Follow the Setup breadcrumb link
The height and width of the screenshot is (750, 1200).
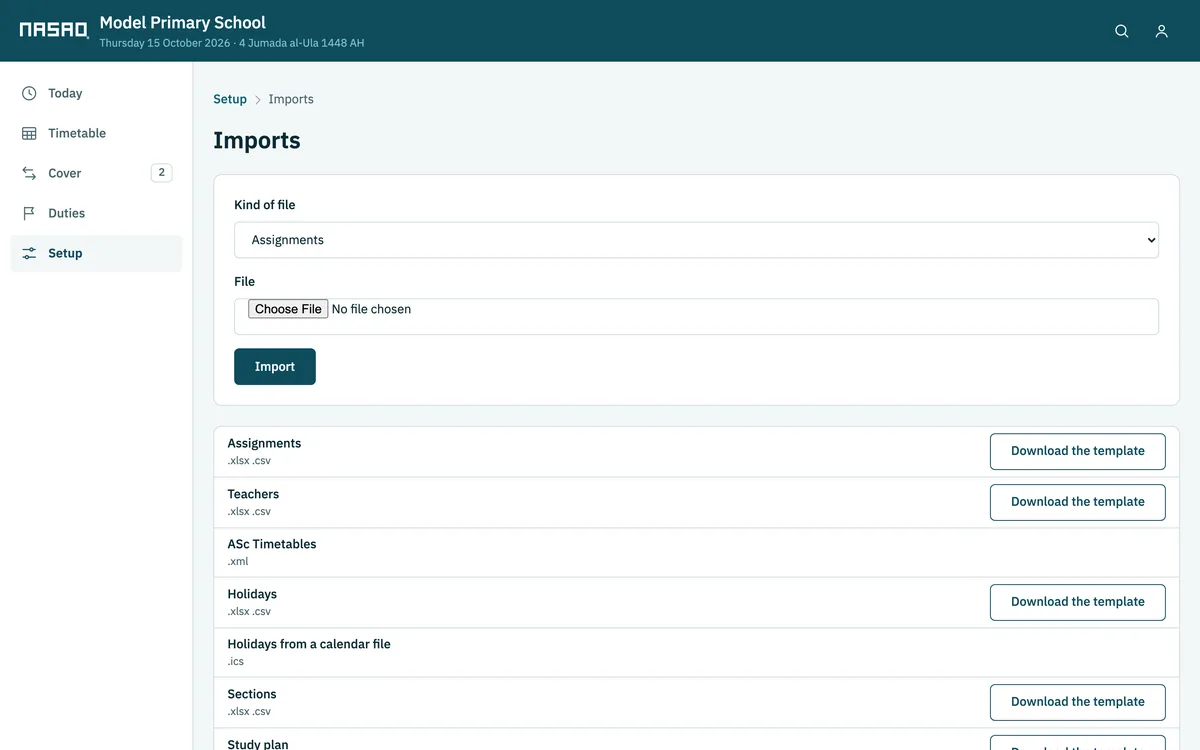[x=230, y=99]
